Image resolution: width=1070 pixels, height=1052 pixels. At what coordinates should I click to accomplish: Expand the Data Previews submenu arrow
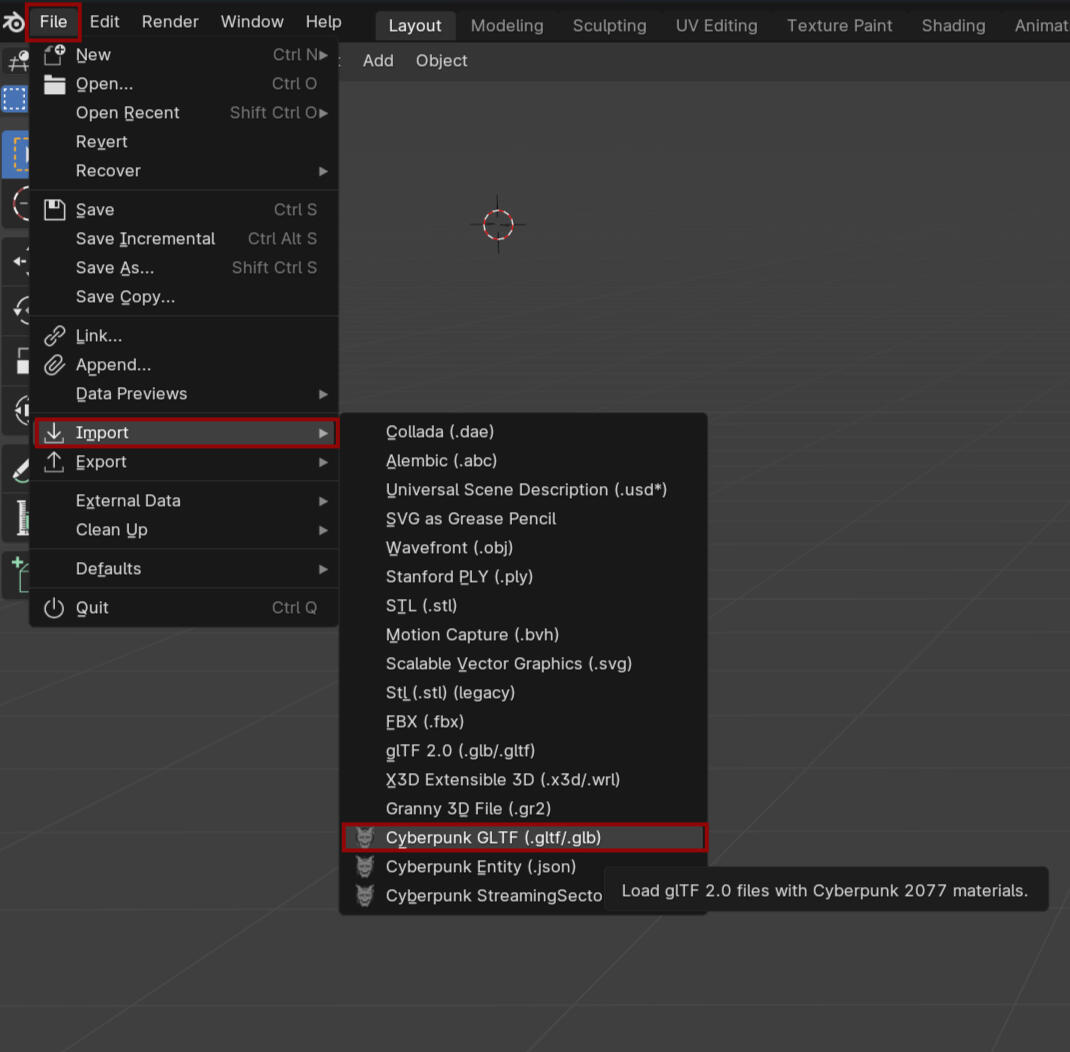coord(323,394)
